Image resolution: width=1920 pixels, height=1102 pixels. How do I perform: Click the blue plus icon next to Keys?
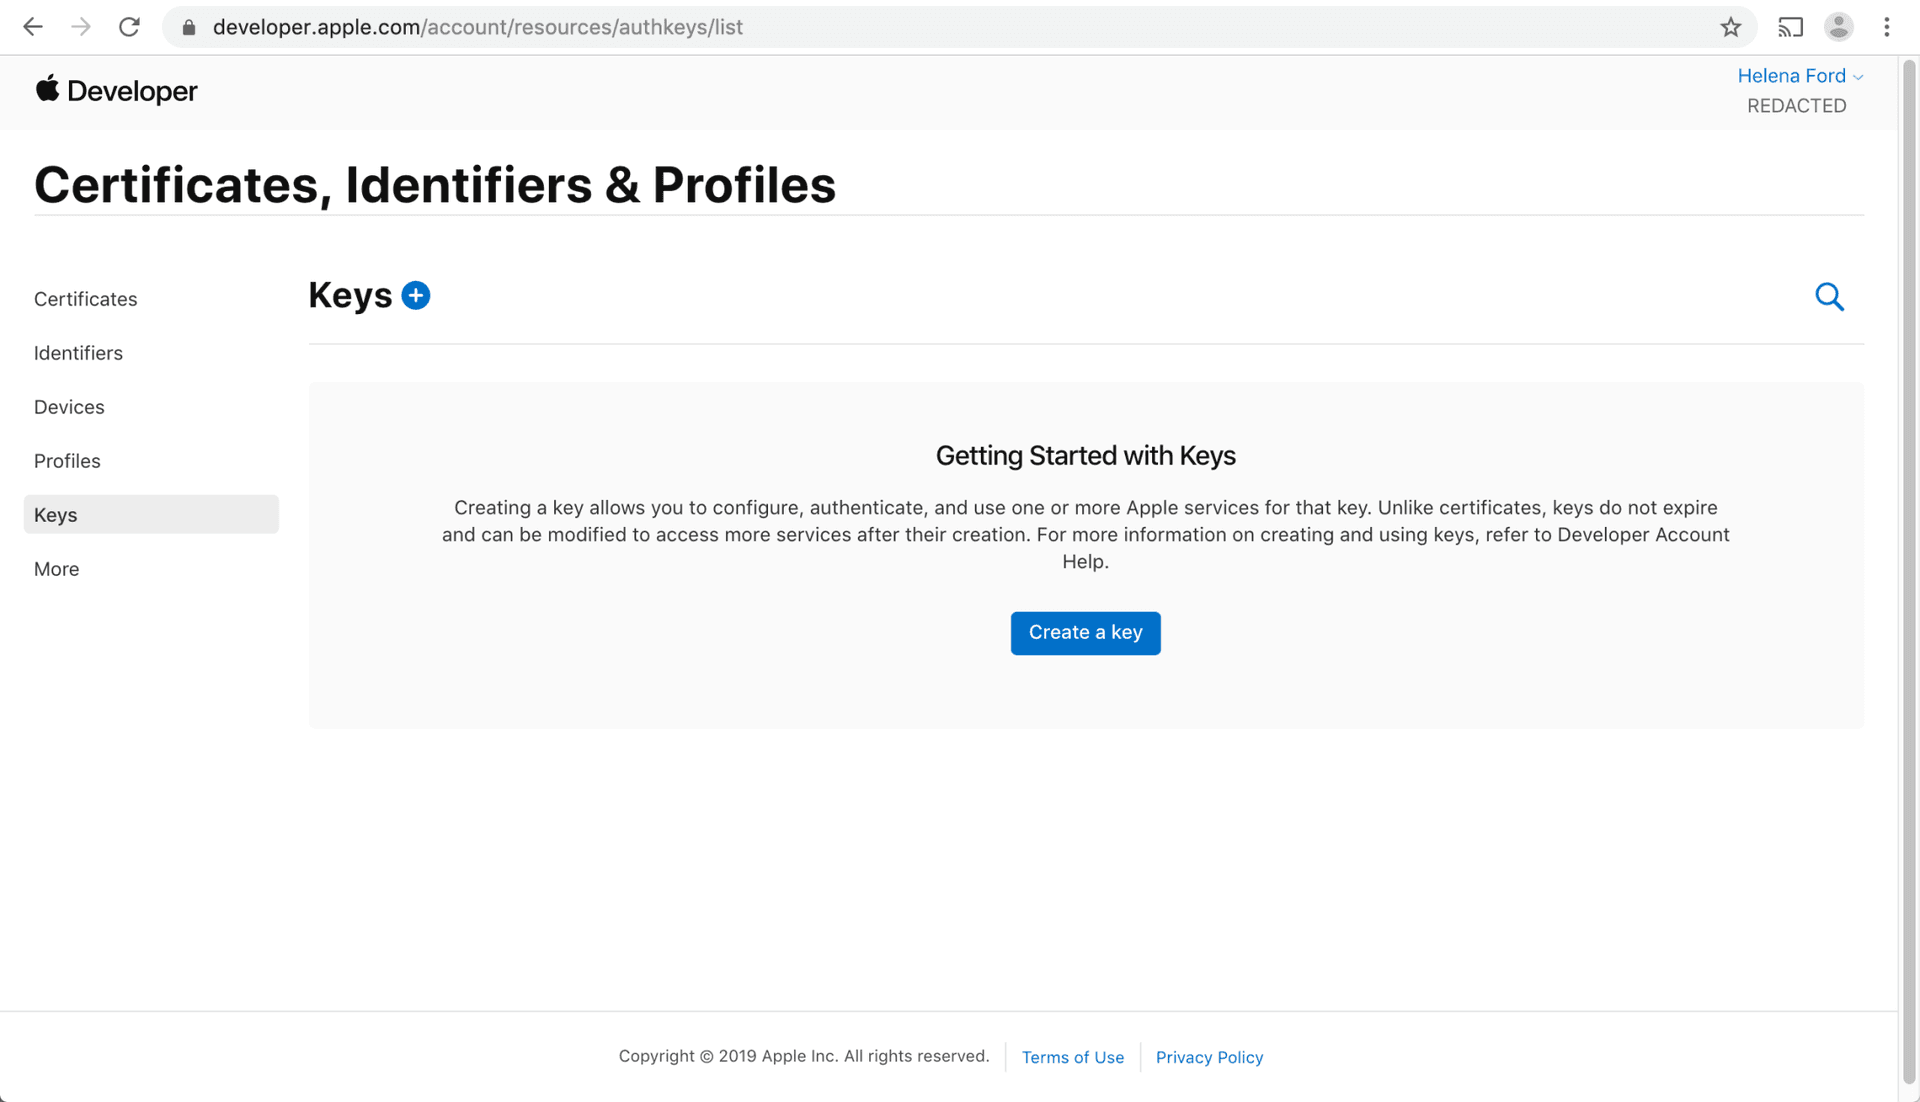(x=416, y=296)
